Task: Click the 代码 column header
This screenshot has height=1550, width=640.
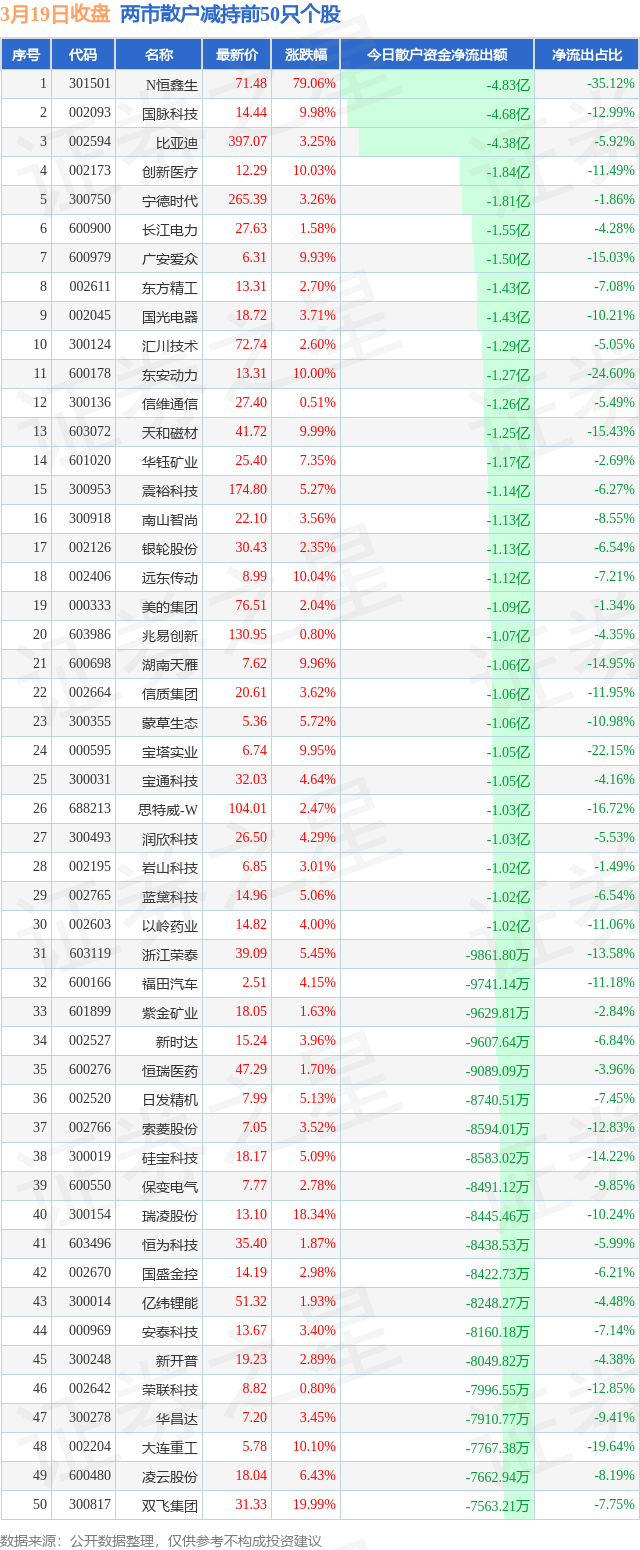Action: [83, 55]
